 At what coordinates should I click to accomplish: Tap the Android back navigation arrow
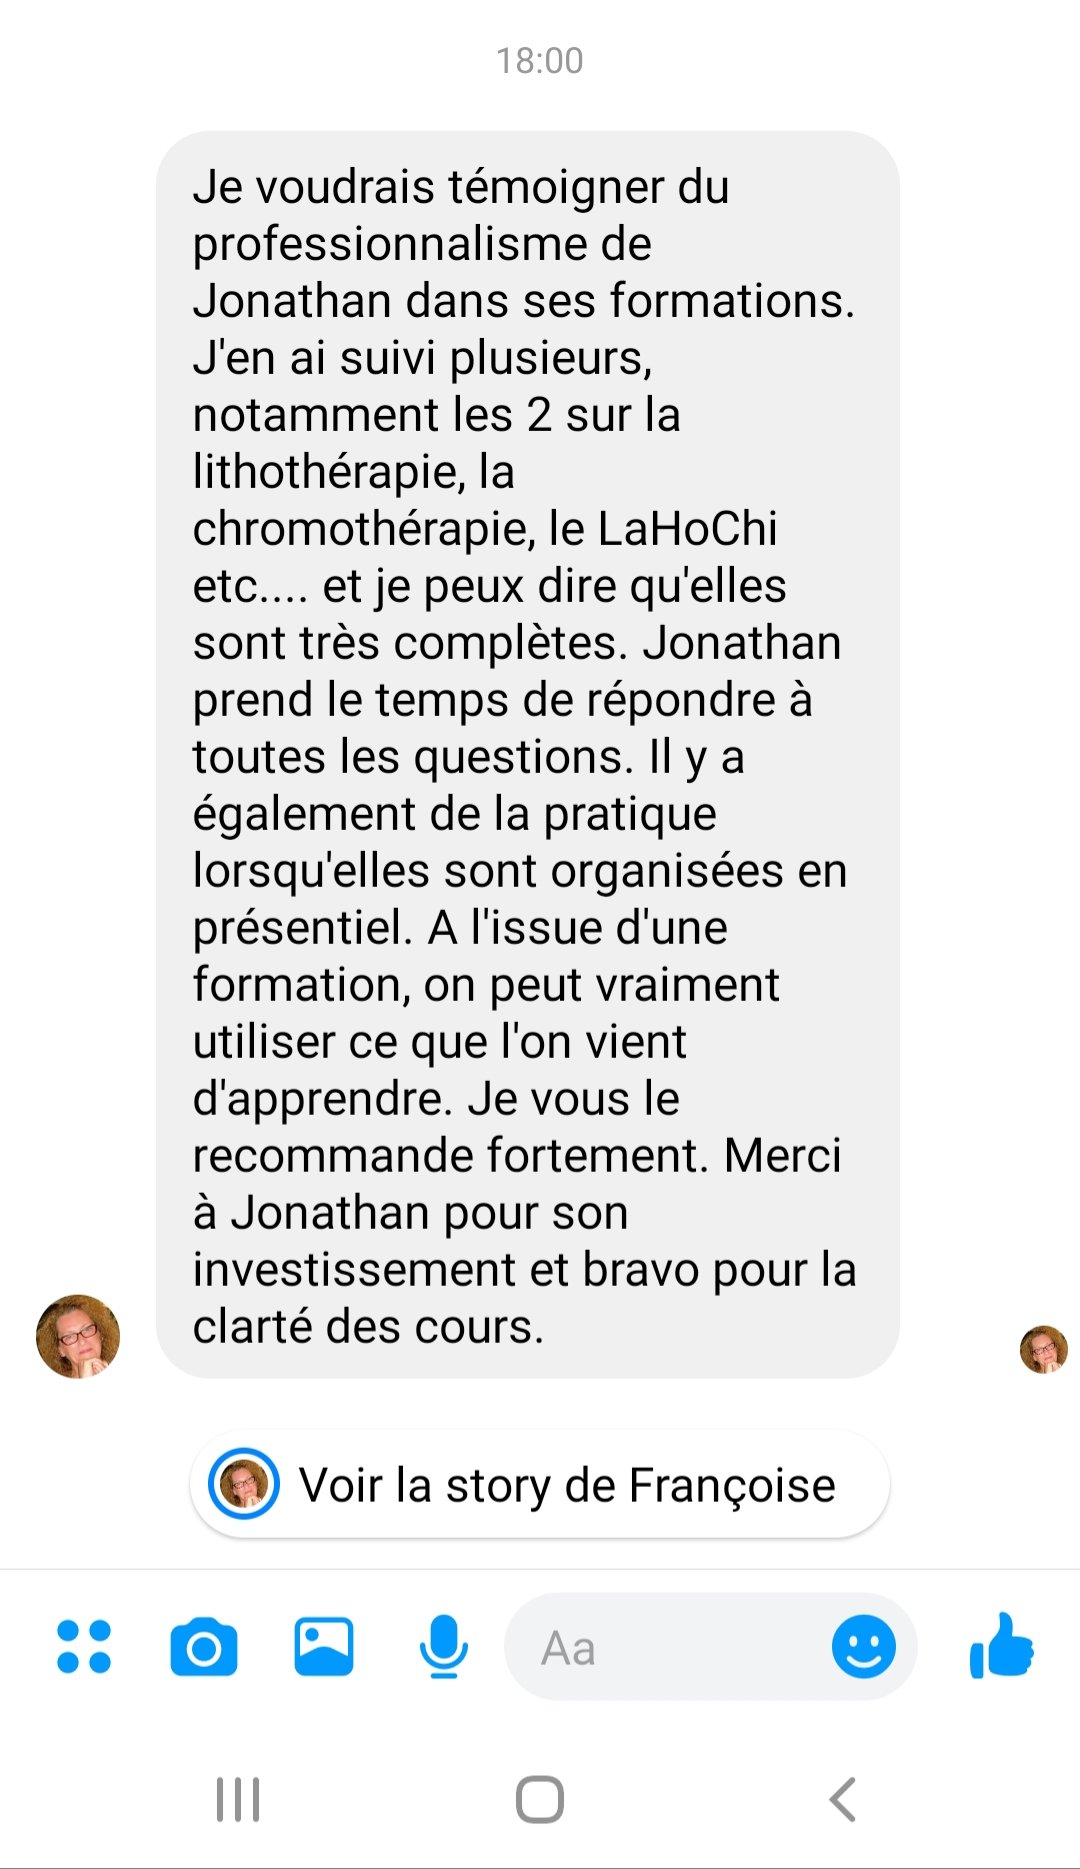[x=843, y=1800]
